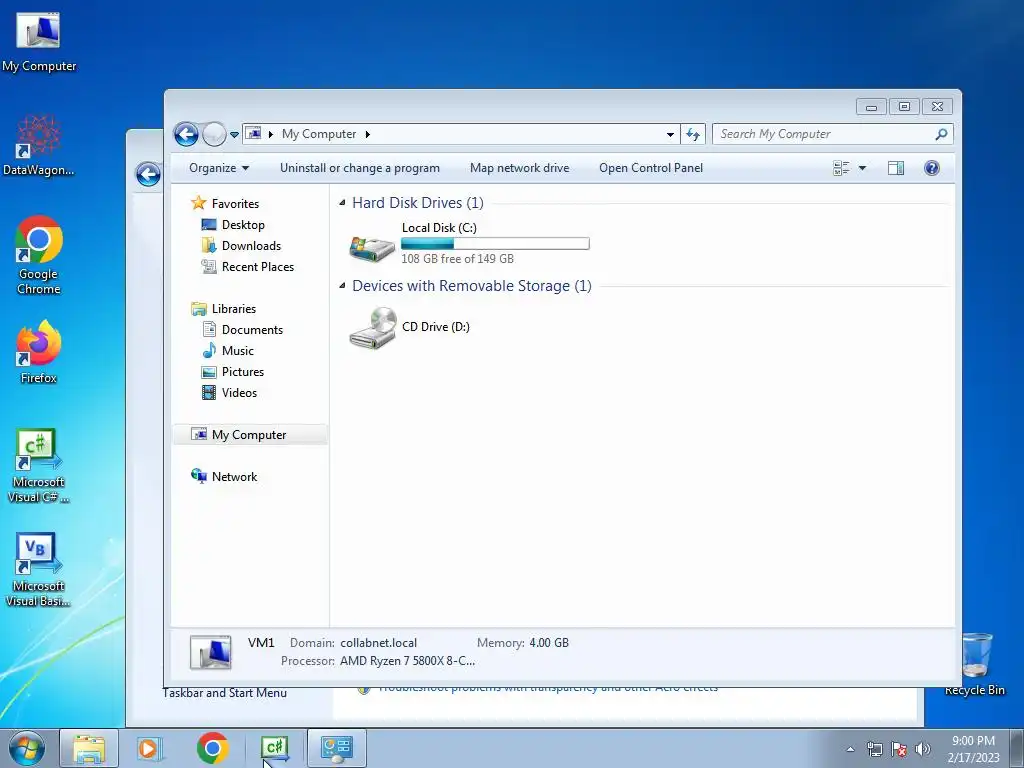The width and height of the screenshot is (1024, 768).
Task: Click the computer icon in address bar
Action: pos(254,134)
